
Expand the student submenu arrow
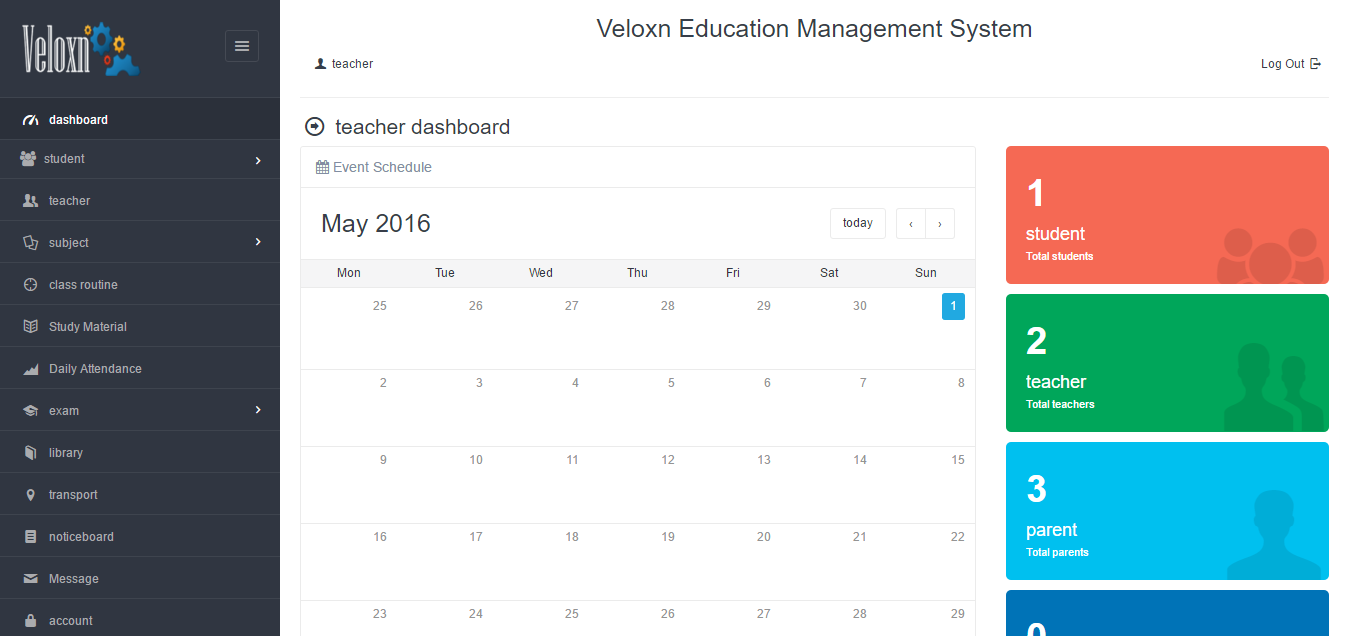[258, 160]
